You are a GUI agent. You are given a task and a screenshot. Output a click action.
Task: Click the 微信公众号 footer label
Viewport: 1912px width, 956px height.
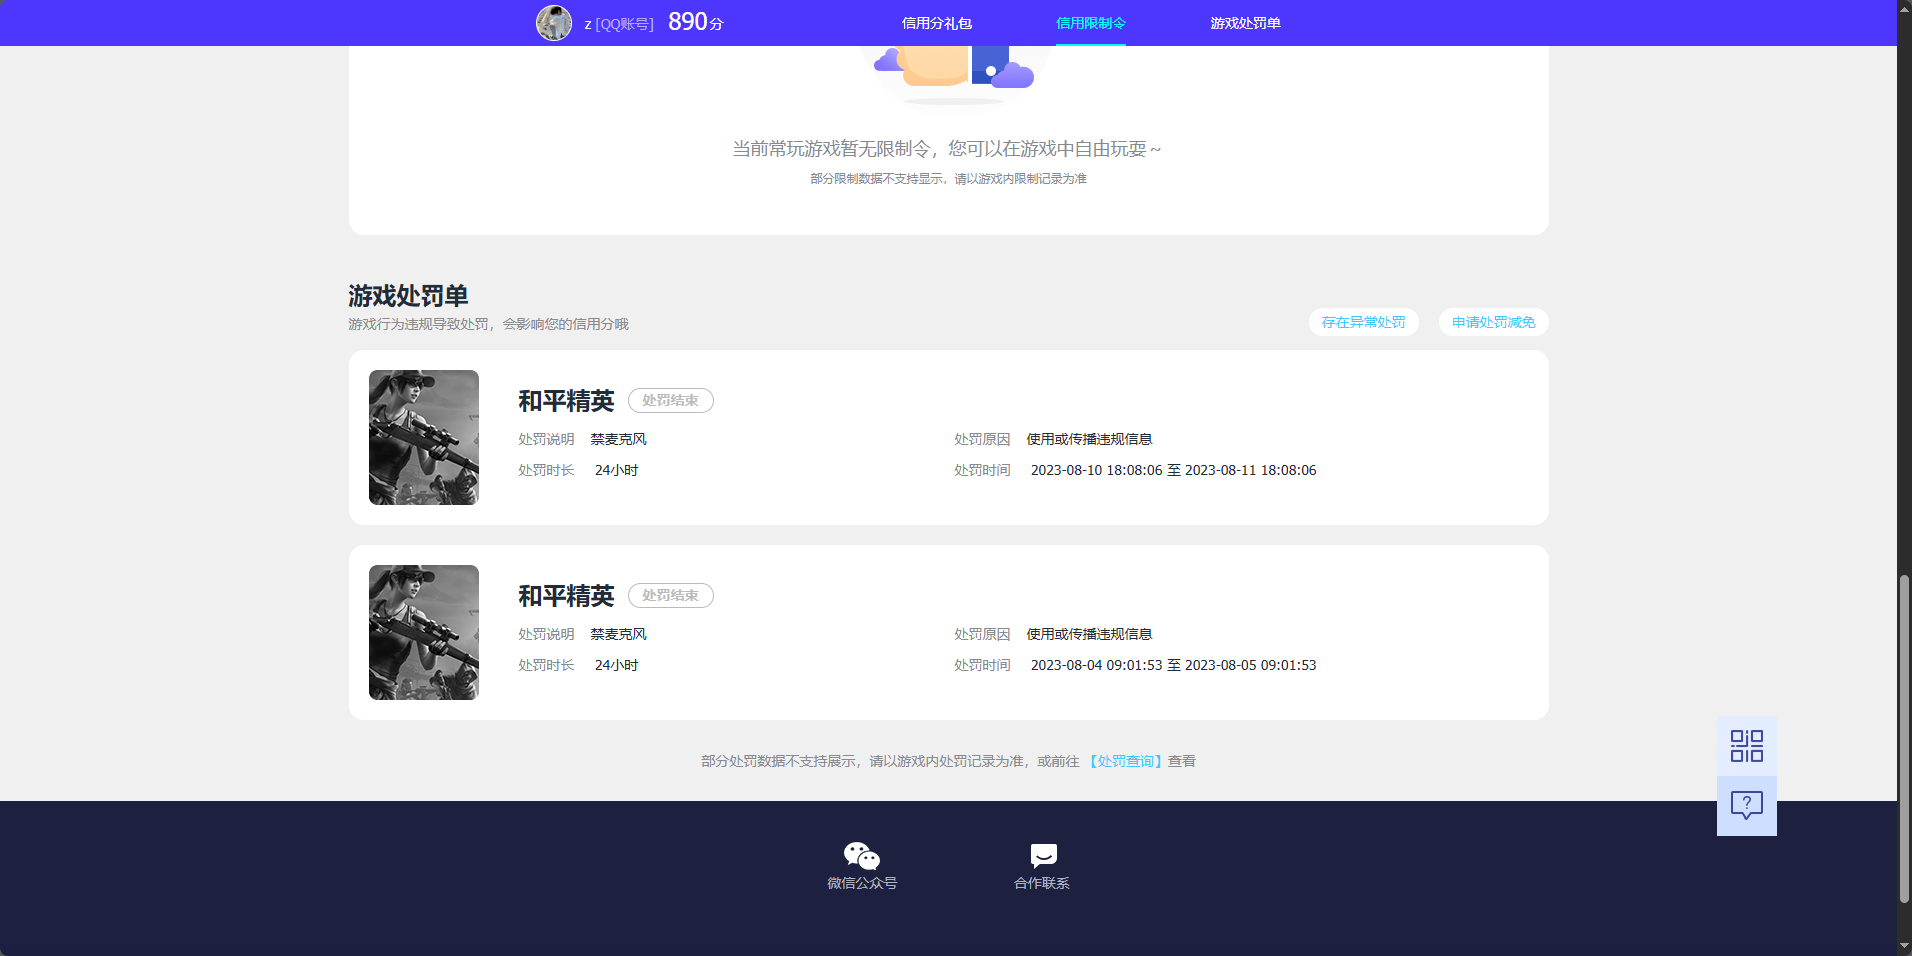(862, 883)
